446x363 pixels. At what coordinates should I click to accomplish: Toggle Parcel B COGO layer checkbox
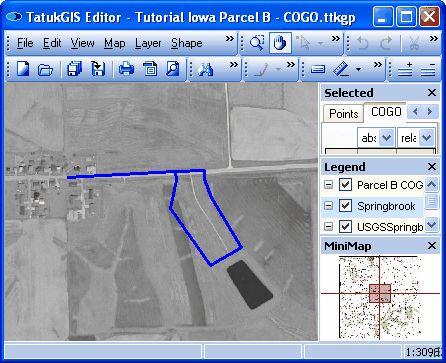345,184
